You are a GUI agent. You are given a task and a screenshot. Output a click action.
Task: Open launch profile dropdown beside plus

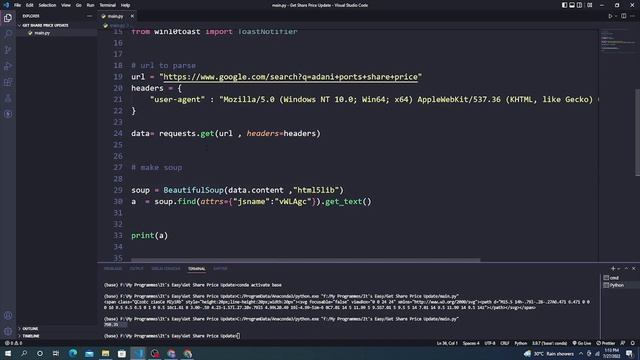[619, 269]
